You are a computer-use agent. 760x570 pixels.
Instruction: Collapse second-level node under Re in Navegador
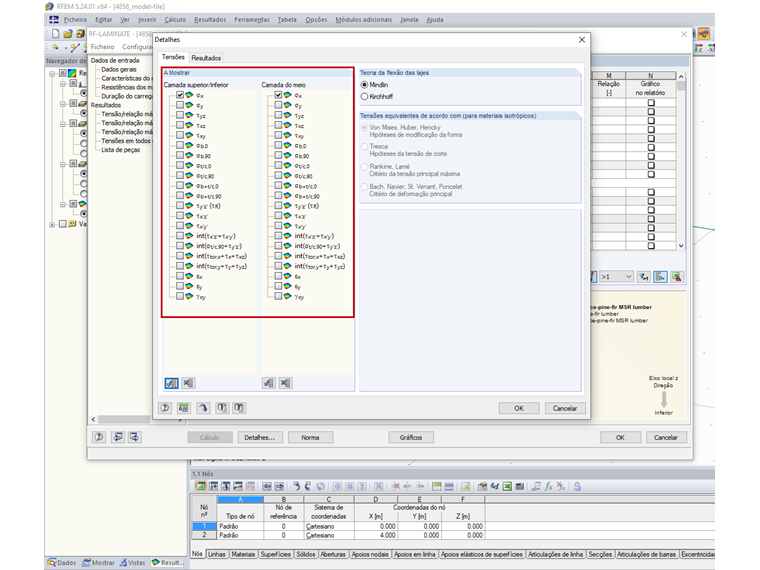63,84
